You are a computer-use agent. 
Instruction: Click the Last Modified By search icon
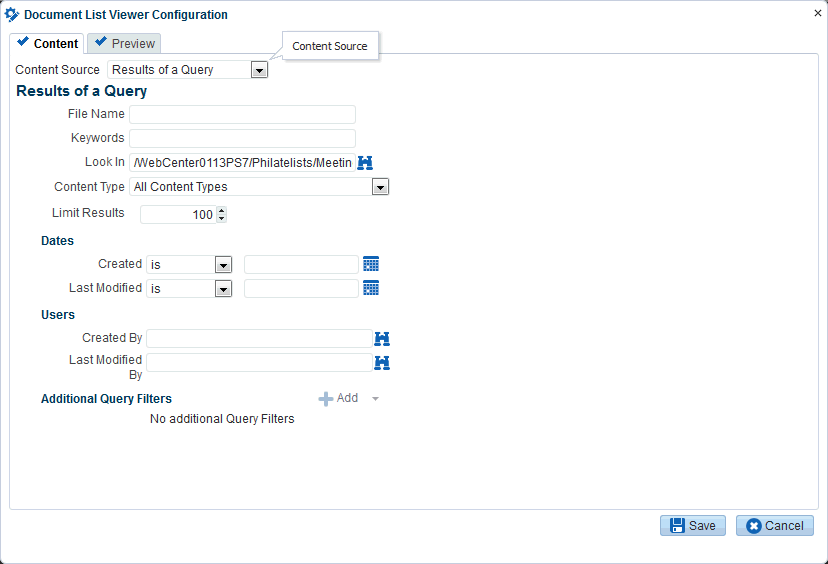point(381,363)
